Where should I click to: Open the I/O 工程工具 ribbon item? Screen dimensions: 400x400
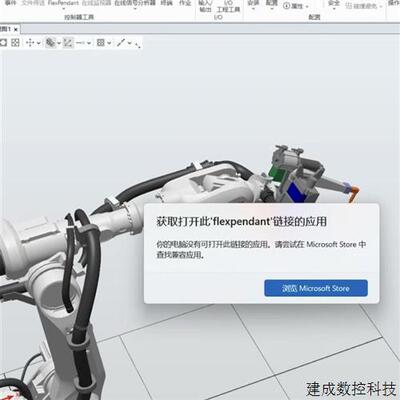[228, 6]
